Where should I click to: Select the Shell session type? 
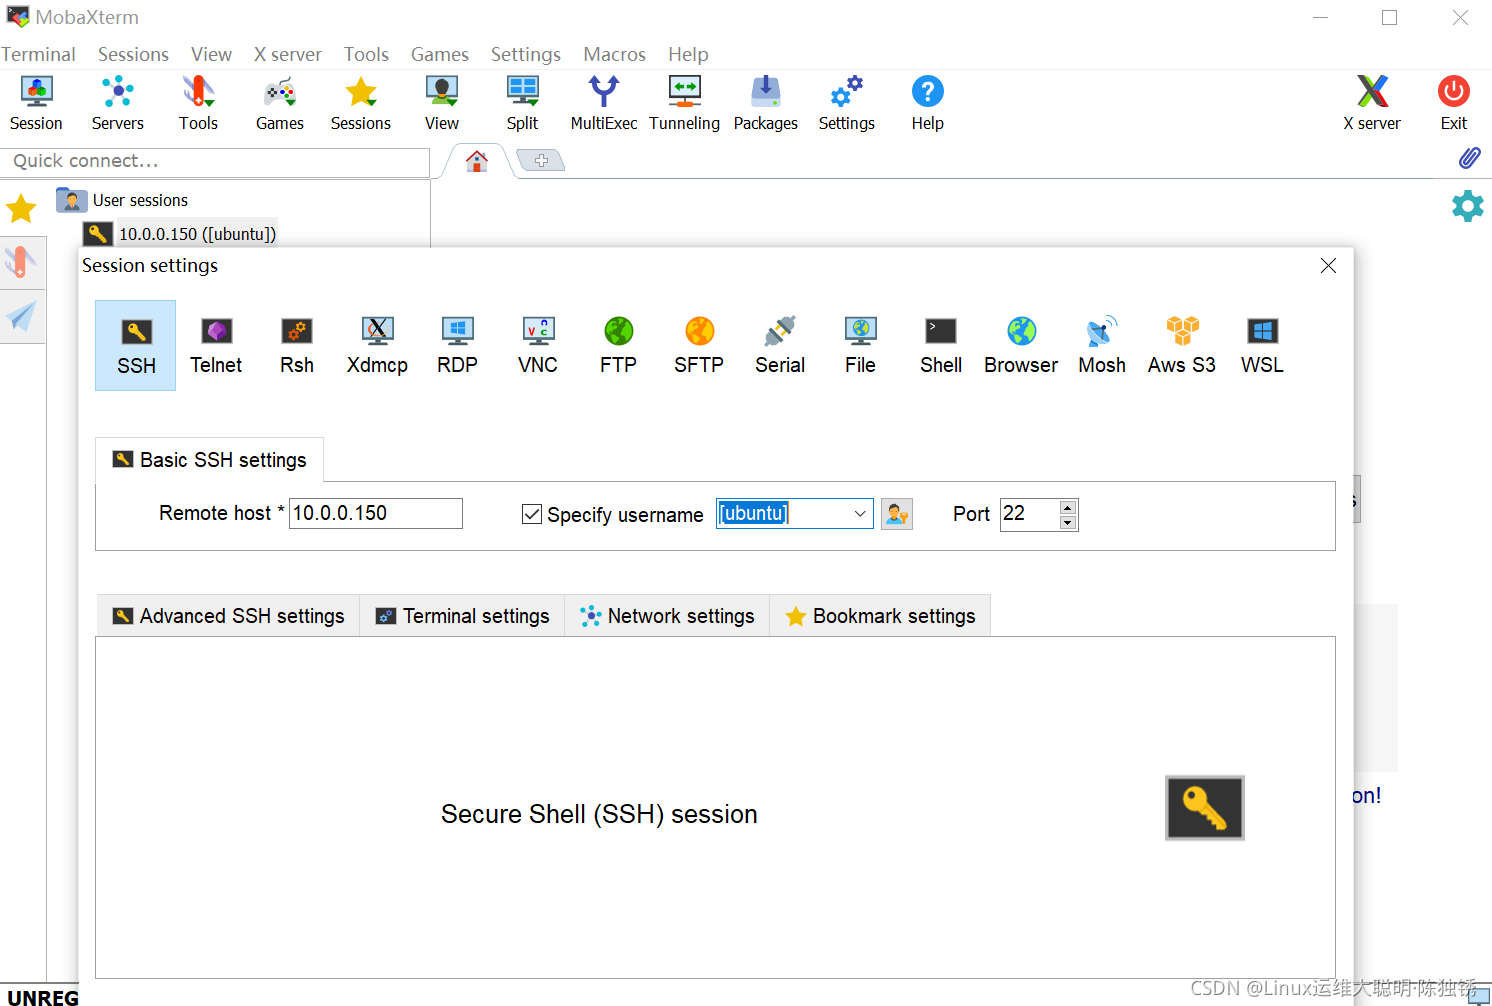pos(941,345)
